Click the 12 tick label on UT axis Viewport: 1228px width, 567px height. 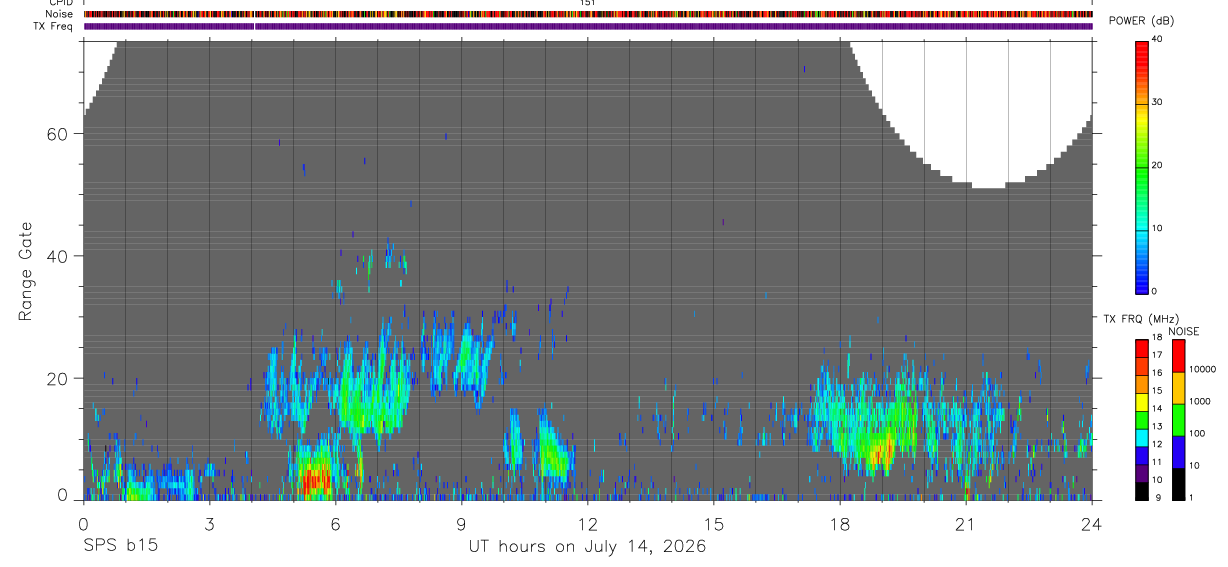[588, 525]
